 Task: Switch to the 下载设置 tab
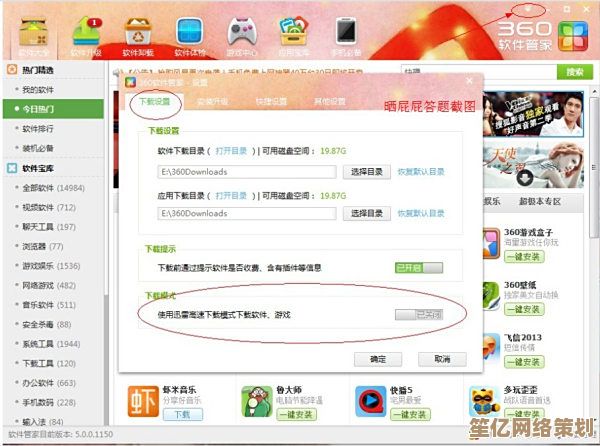pyautogui.click(x=155, y=101)
